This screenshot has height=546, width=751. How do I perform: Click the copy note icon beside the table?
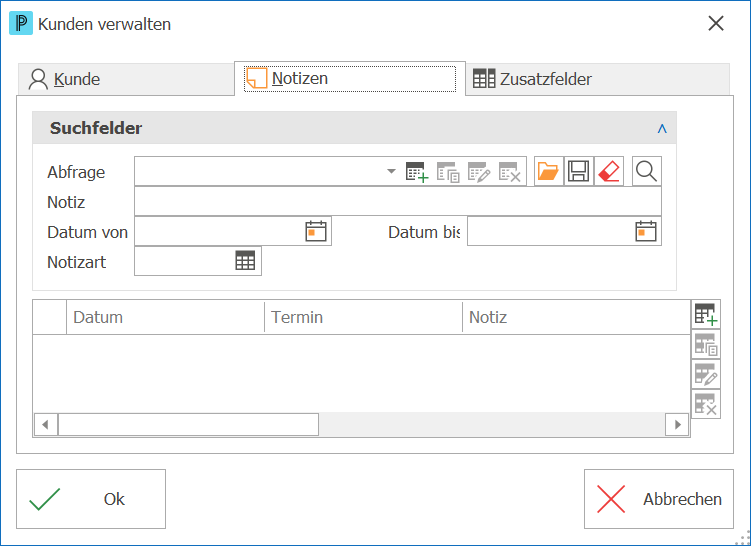click(x=706, y=344)
